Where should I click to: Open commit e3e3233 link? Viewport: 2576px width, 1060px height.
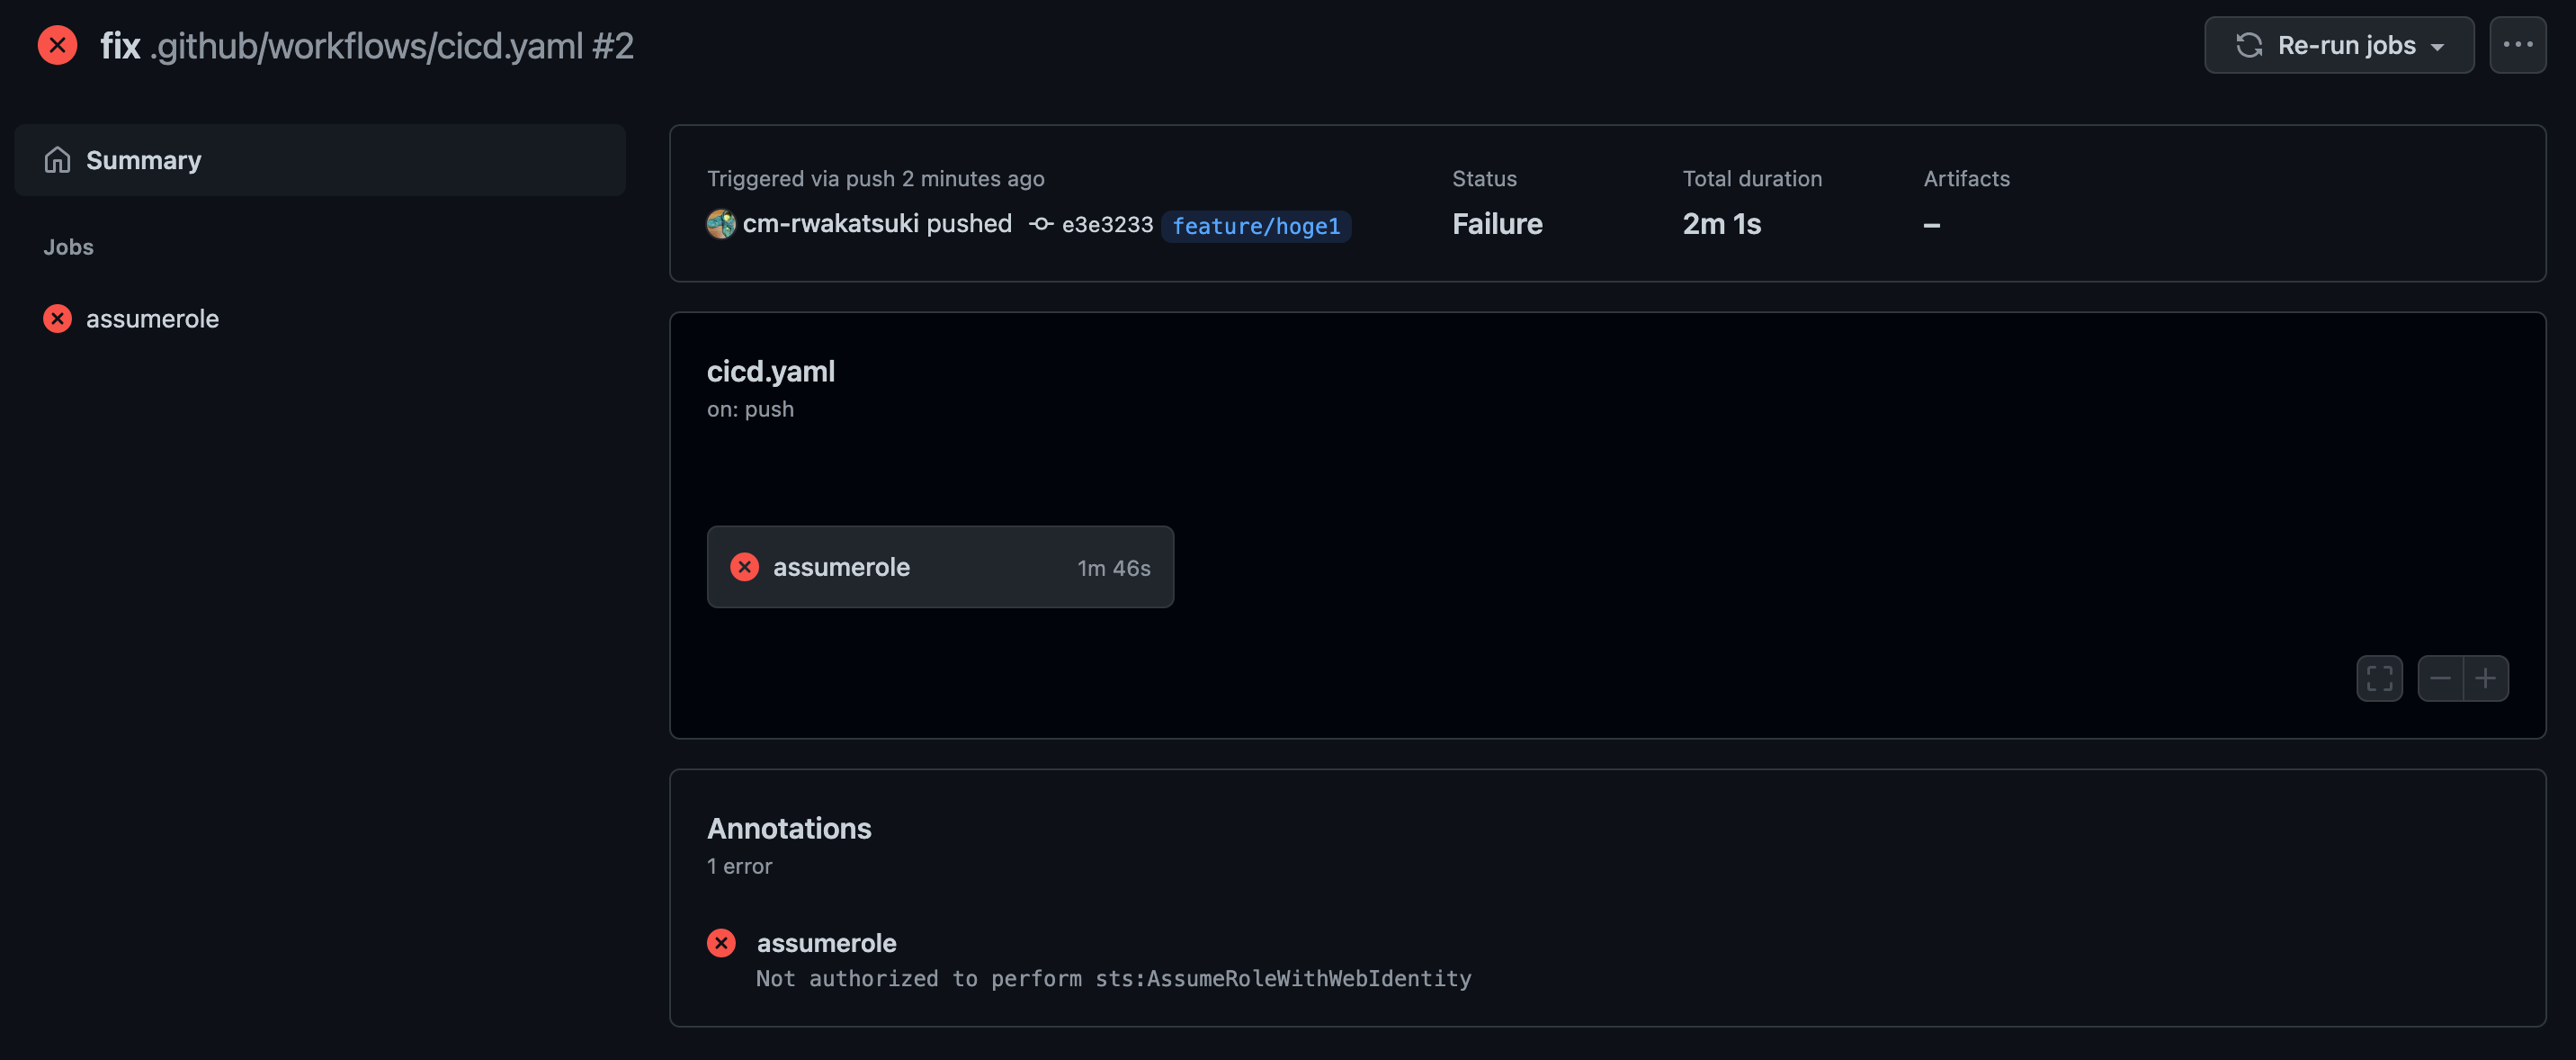pos(1107,225)
